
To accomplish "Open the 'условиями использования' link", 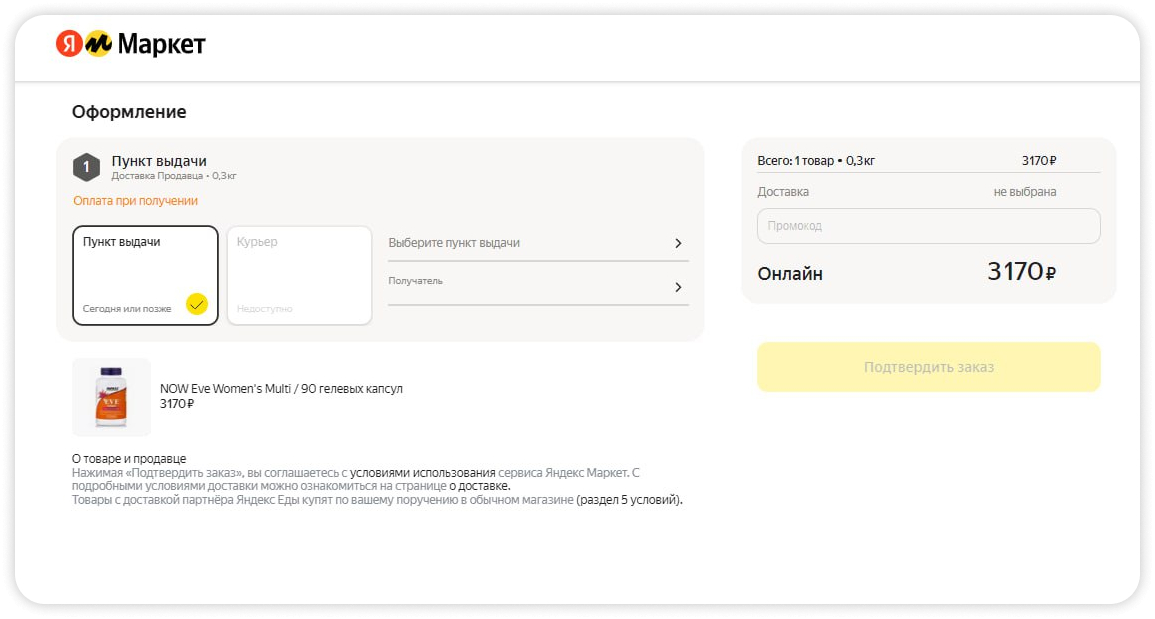I will pyautogui.click(x=422, y=473).
